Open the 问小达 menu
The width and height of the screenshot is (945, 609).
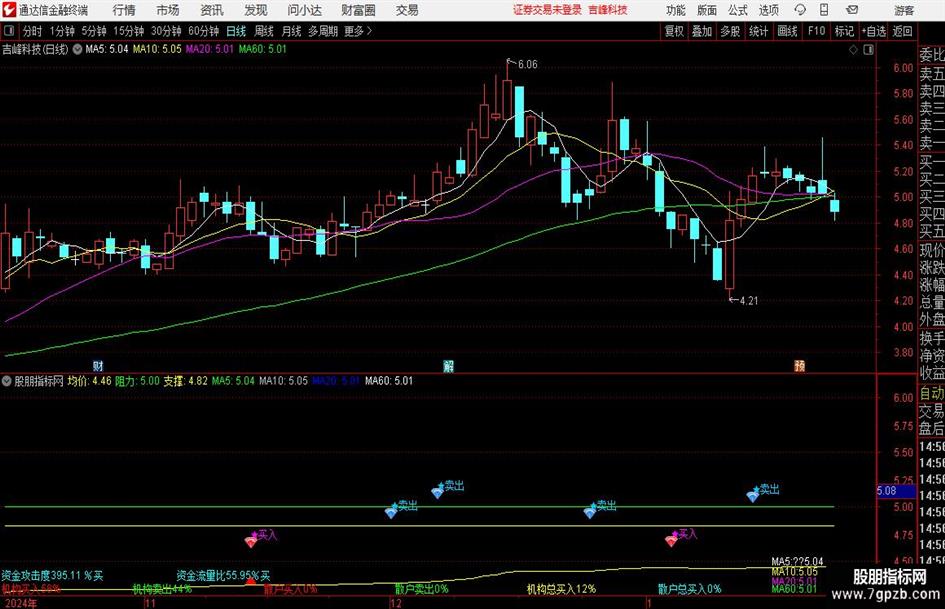(304, 10)
